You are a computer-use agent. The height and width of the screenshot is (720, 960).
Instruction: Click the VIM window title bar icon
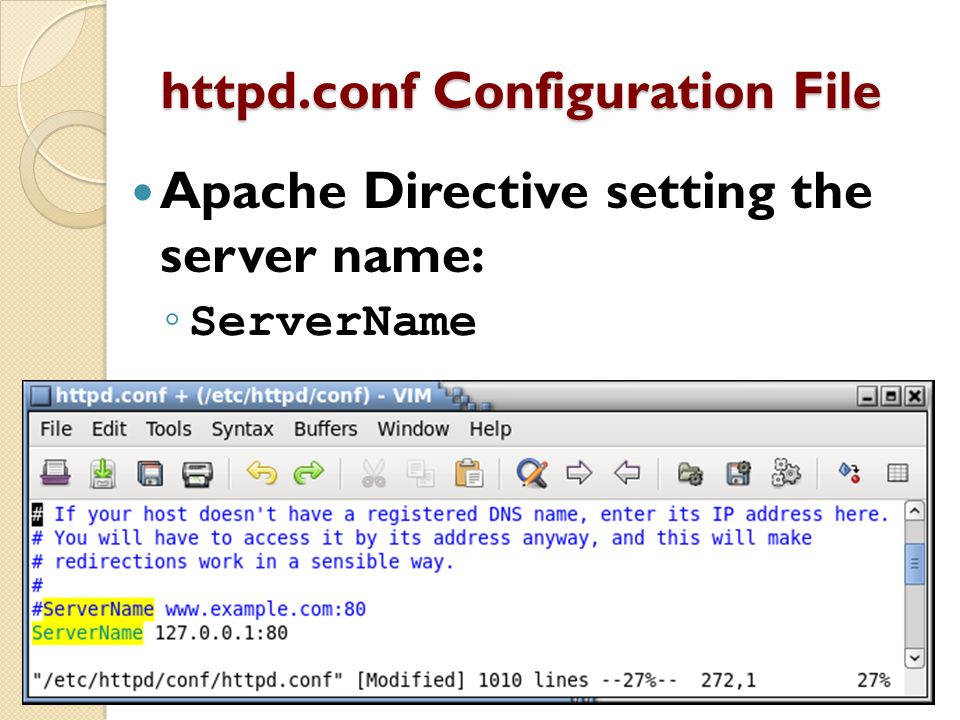[x=40, y=396]
